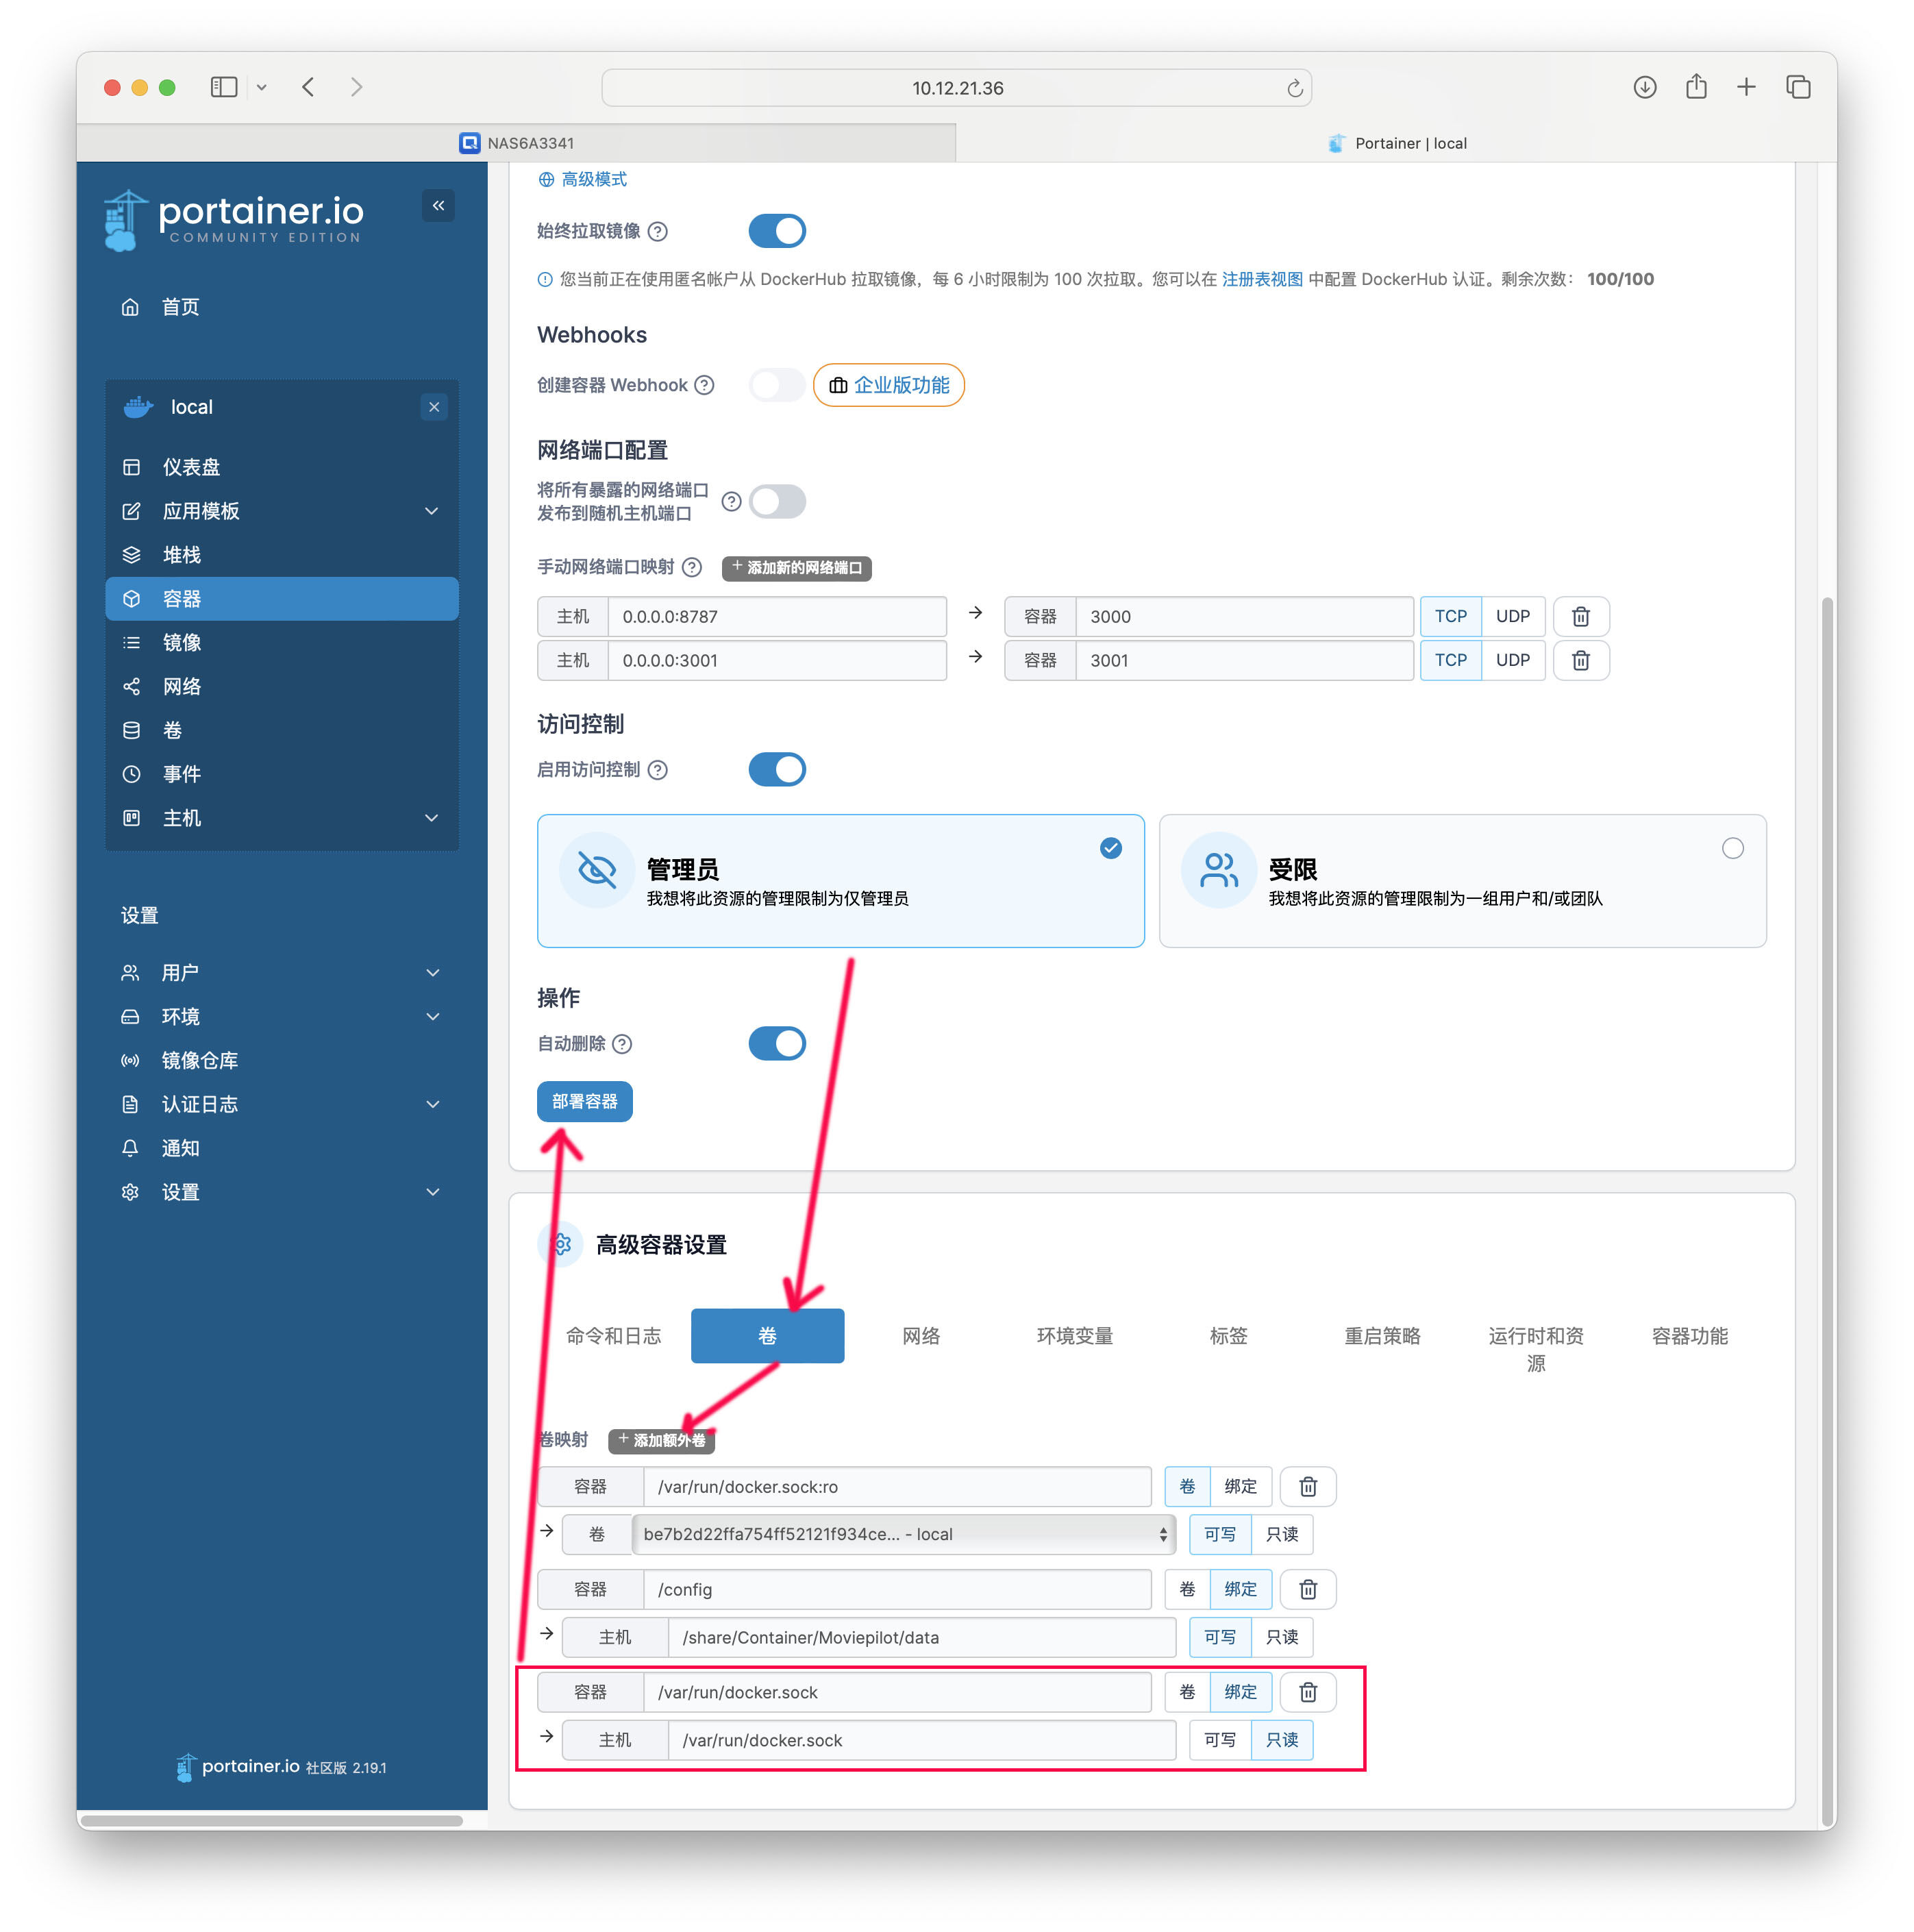Select 容器 in the sidebar

click(x=282, y=599)
